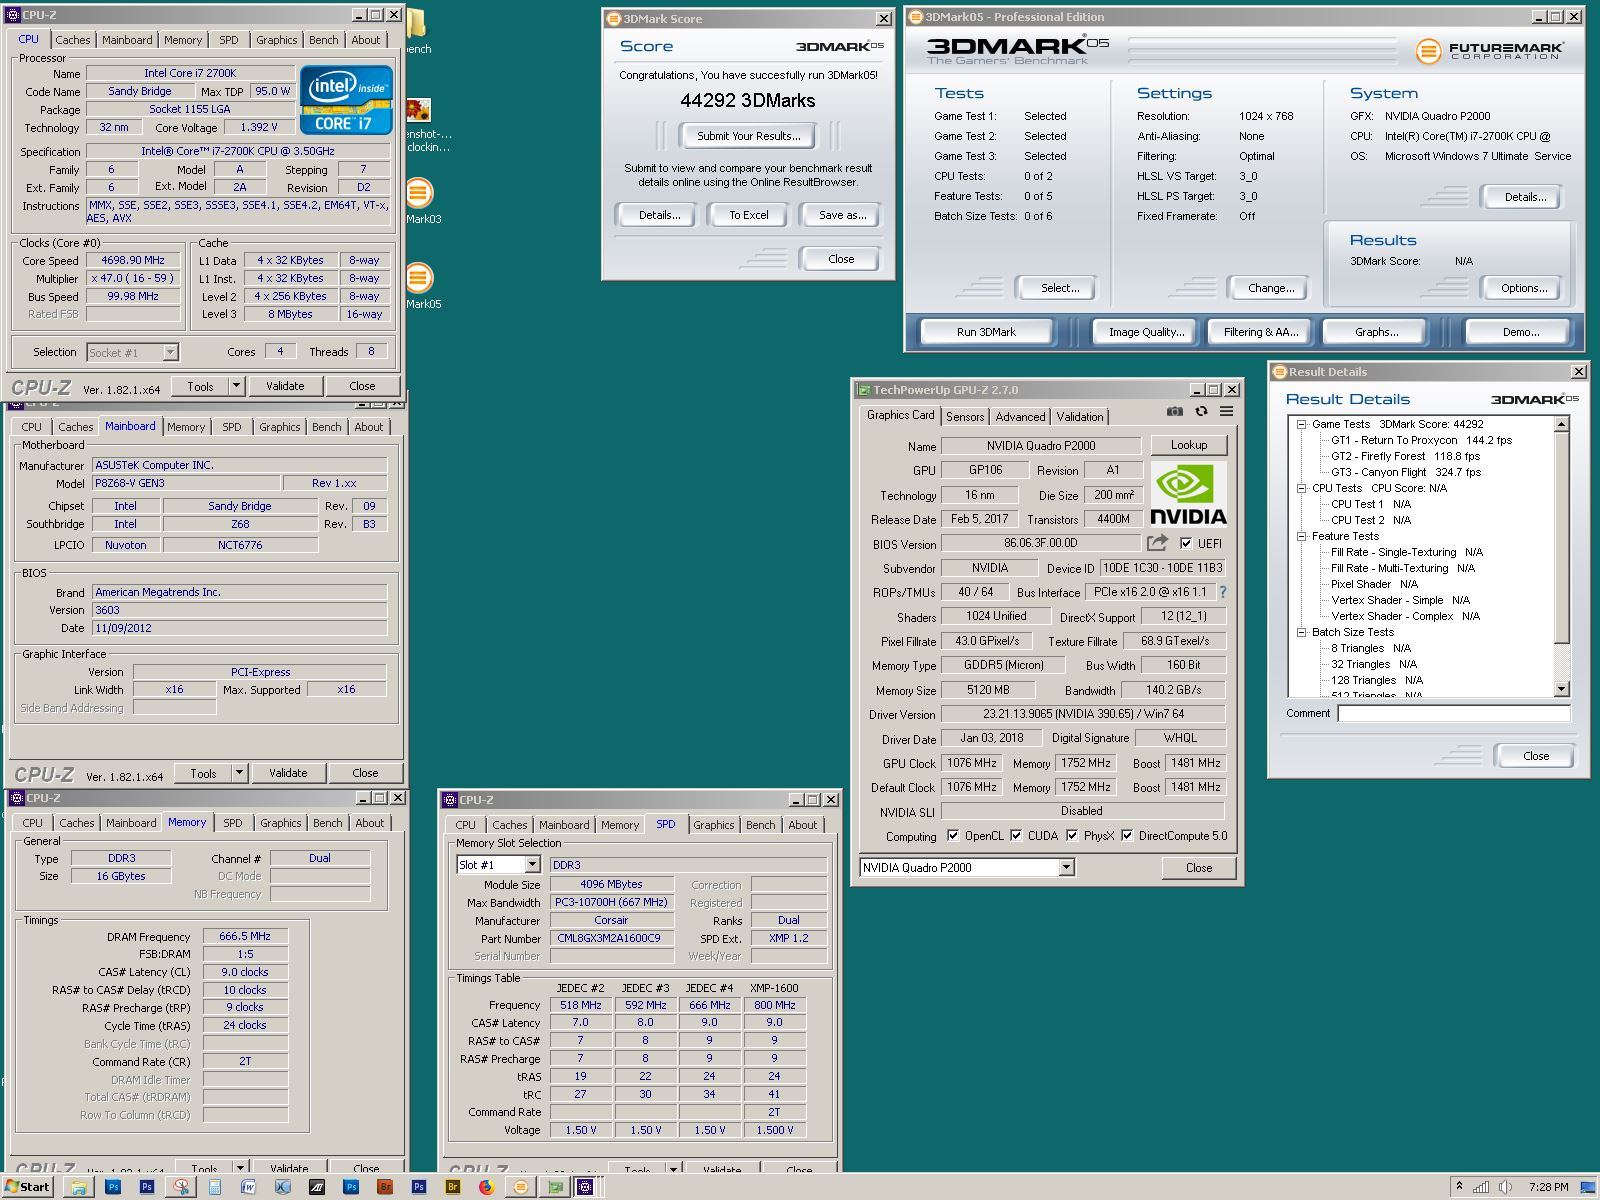This screenshot has width=1600, height=1200.
Task: Click the Intel Core i7 logo in CPU-Z
Action: click(346, 100)
